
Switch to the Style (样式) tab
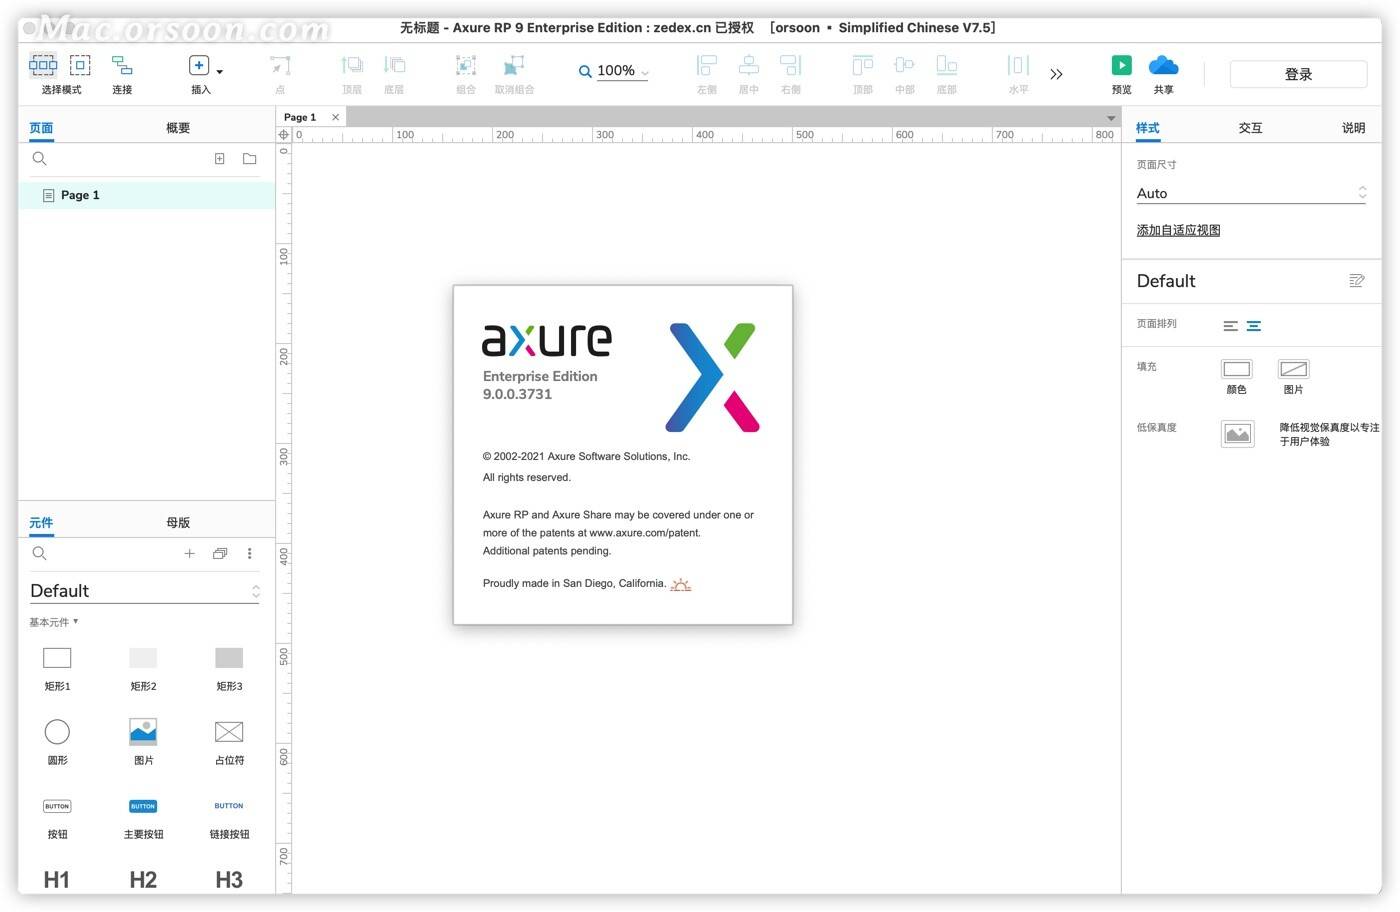pos(1148,128)
